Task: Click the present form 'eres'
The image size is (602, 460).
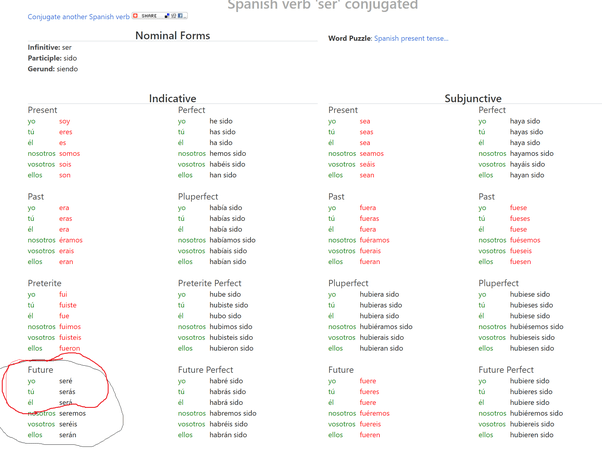Action: (x=66, y=132)
